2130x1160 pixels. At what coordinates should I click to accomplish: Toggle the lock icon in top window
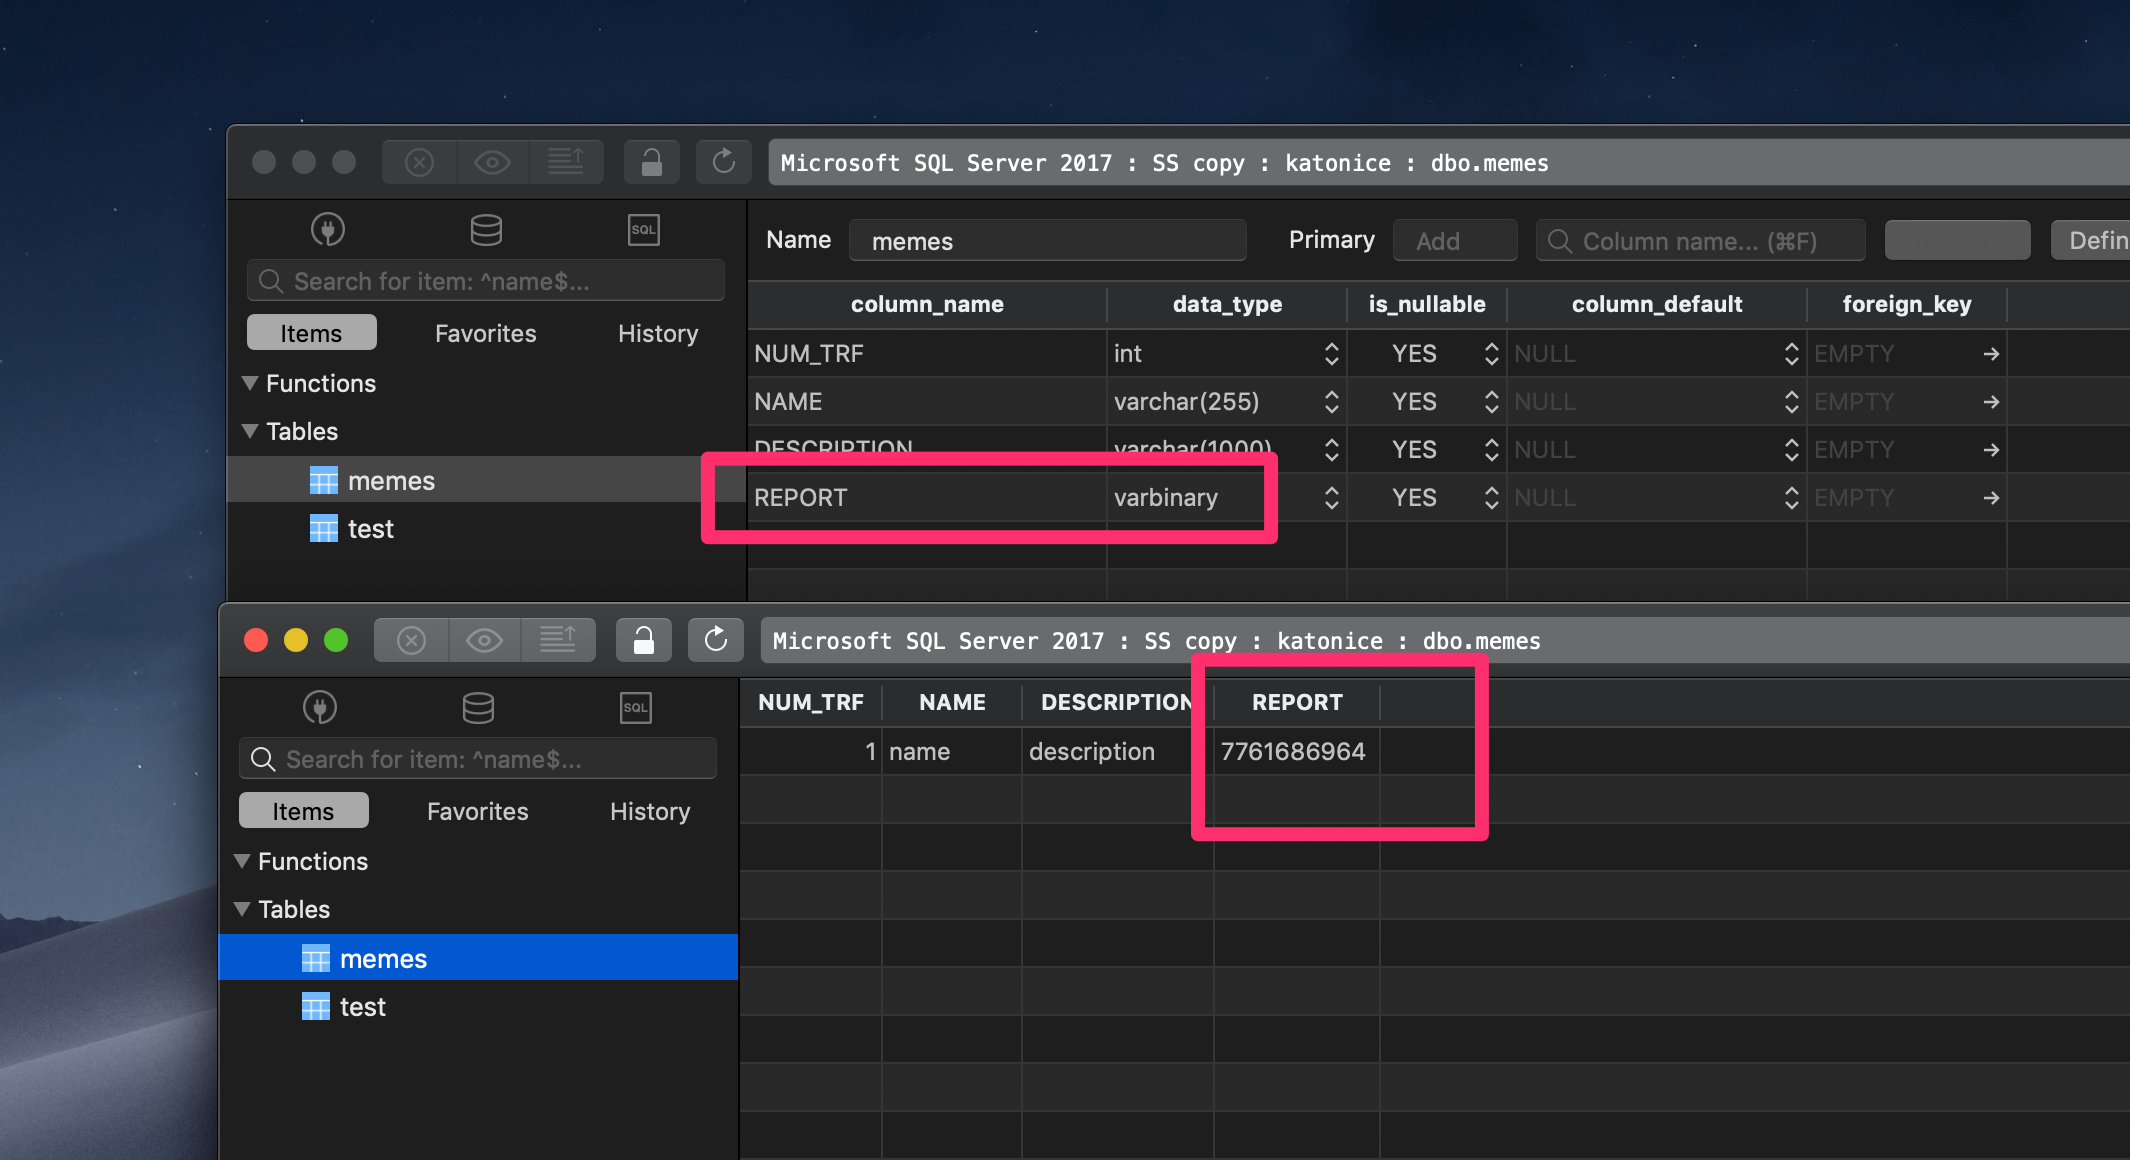point(651,162)
